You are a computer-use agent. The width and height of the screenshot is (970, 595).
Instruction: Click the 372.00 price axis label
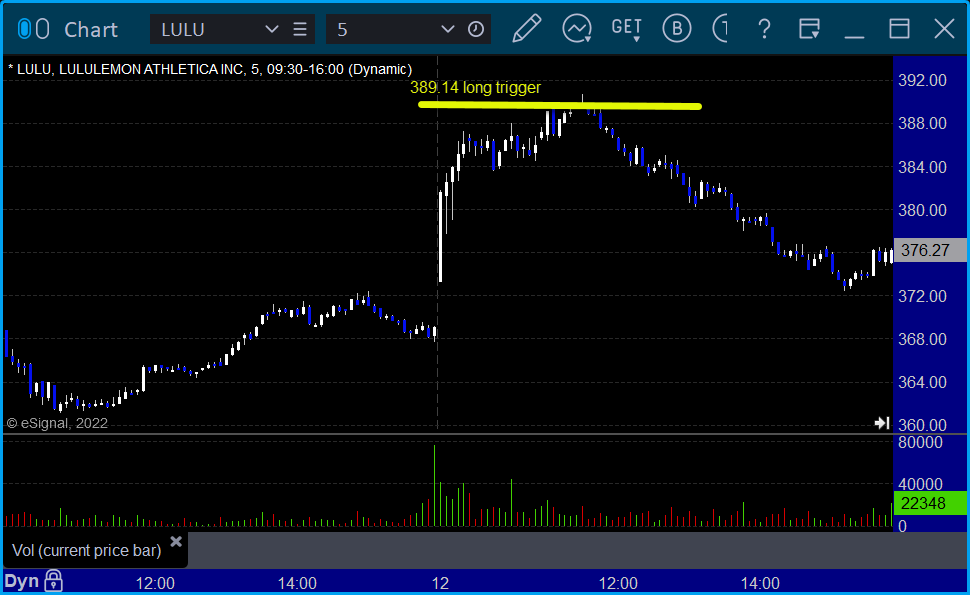(922, 296)
